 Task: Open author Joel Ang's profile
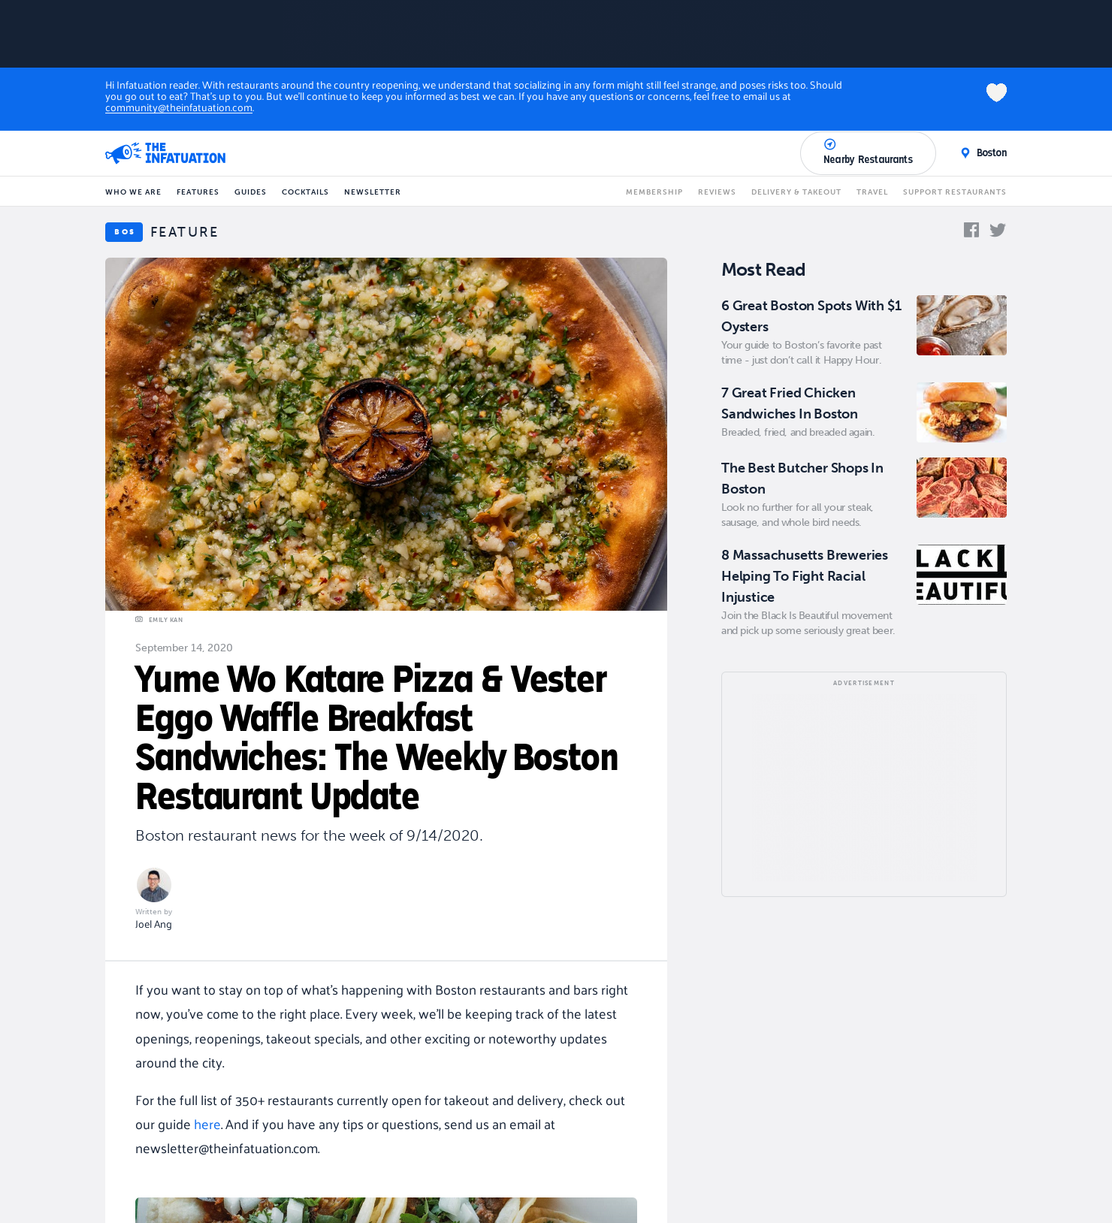153,924
